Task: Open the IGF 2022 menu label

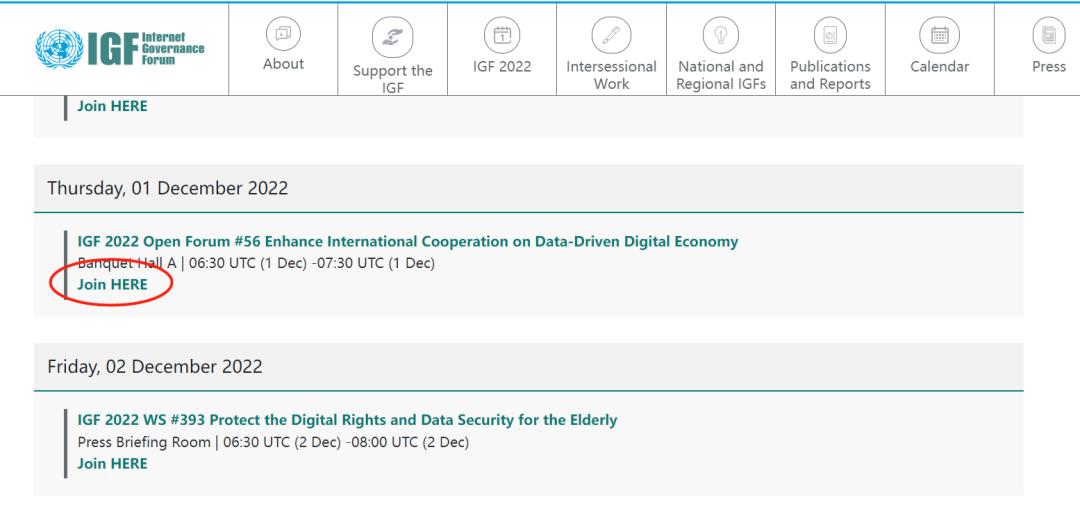Action: coord(502,67)
